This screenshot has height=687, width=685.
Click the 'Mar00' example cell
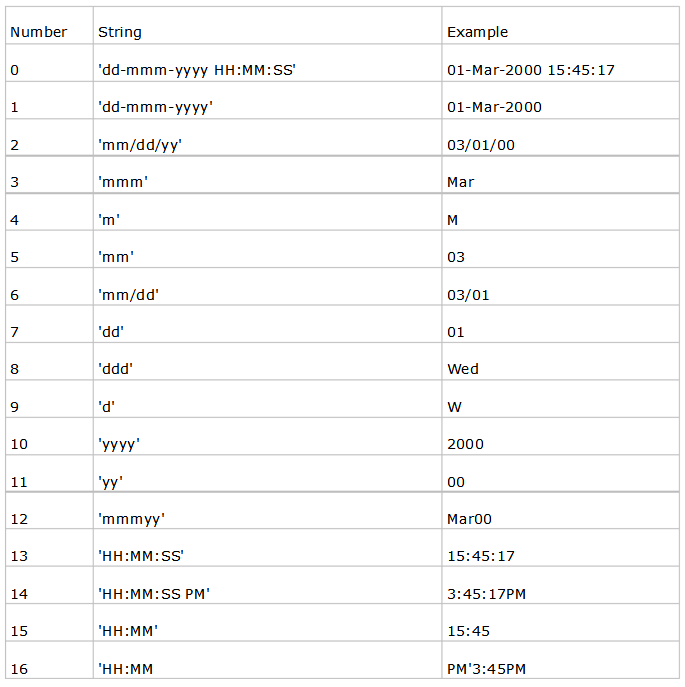coord(469,519)
